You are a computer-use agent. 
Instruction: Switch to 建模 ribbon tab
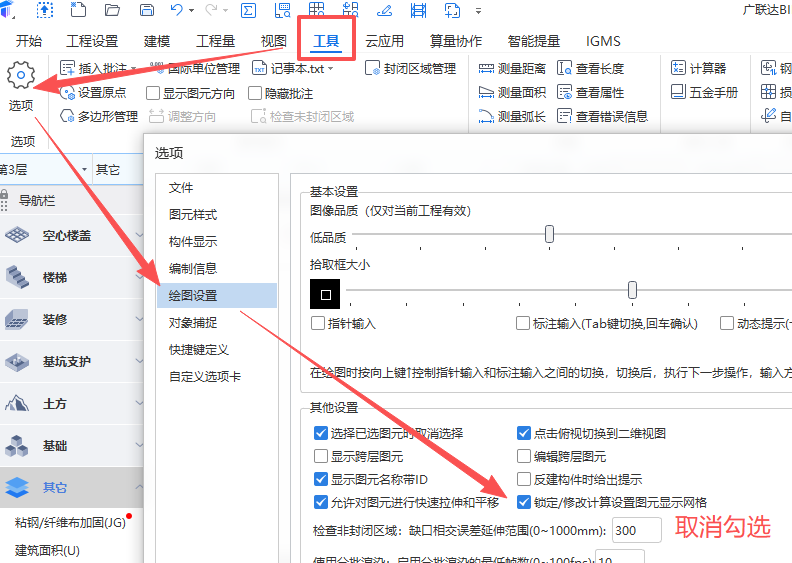(x=157, y=41)
